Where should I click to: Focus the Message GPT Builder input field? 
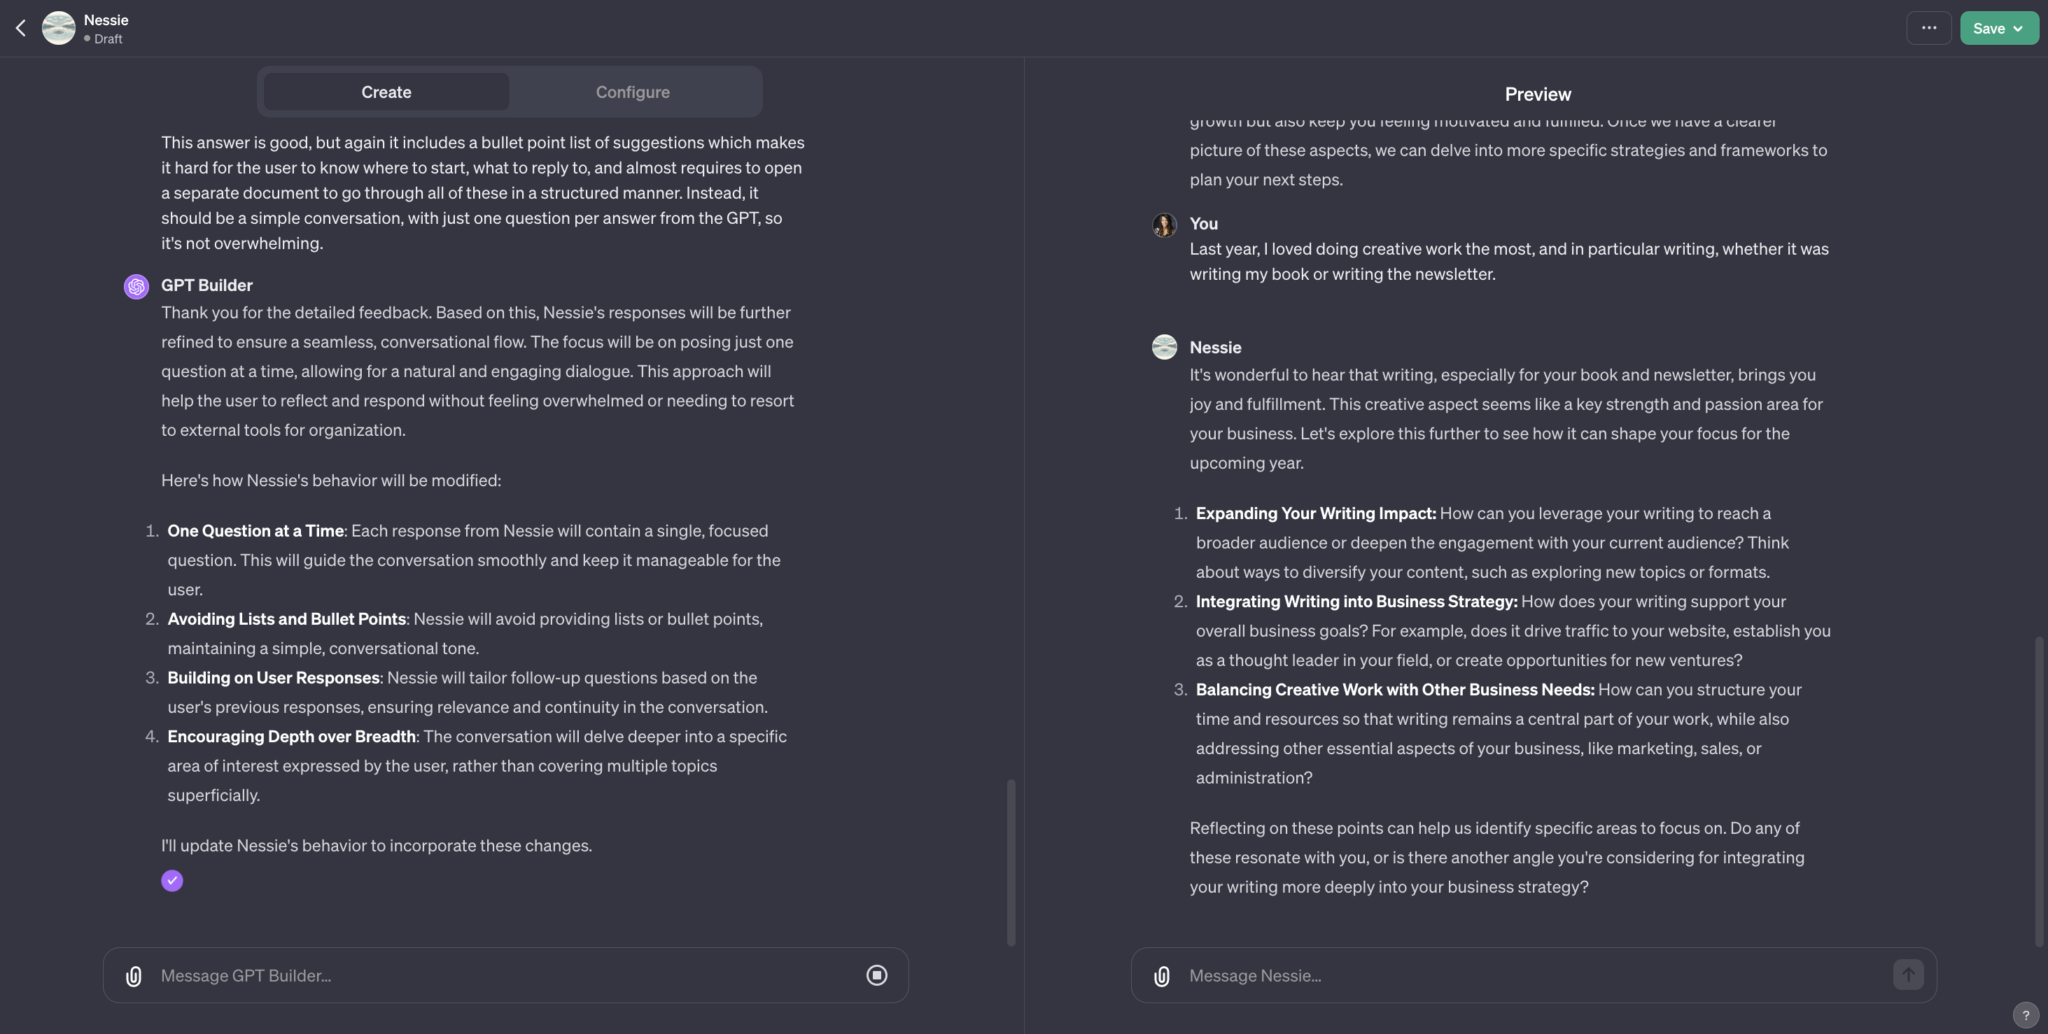tap(400, 975)
